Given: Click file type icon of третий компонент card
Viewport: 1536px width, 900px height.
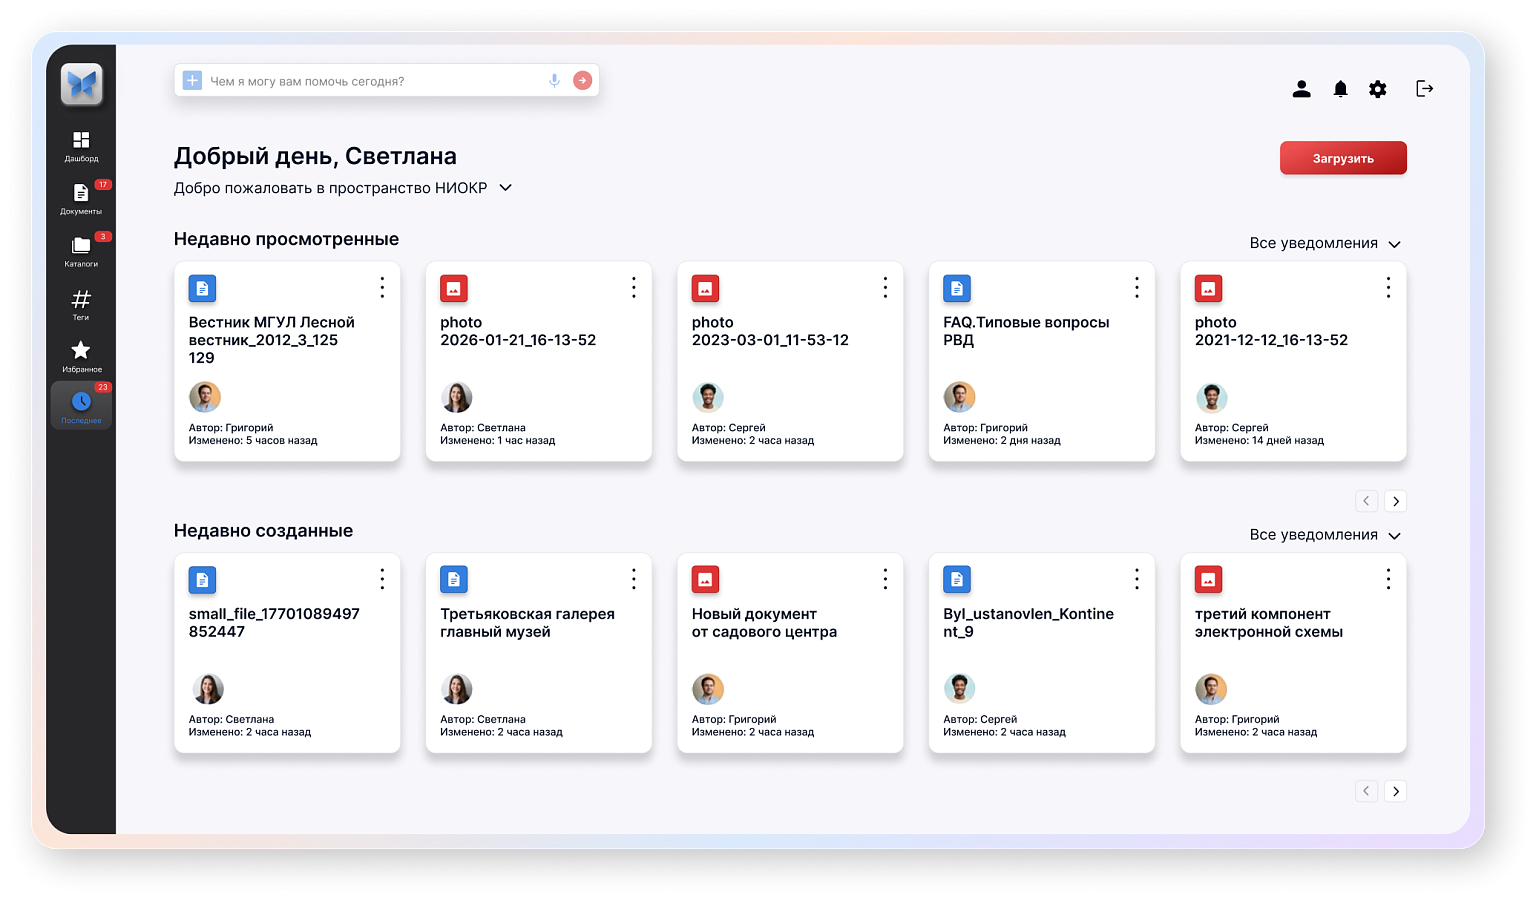Looking at the screenshot, I should click(x=1209, y=580).
